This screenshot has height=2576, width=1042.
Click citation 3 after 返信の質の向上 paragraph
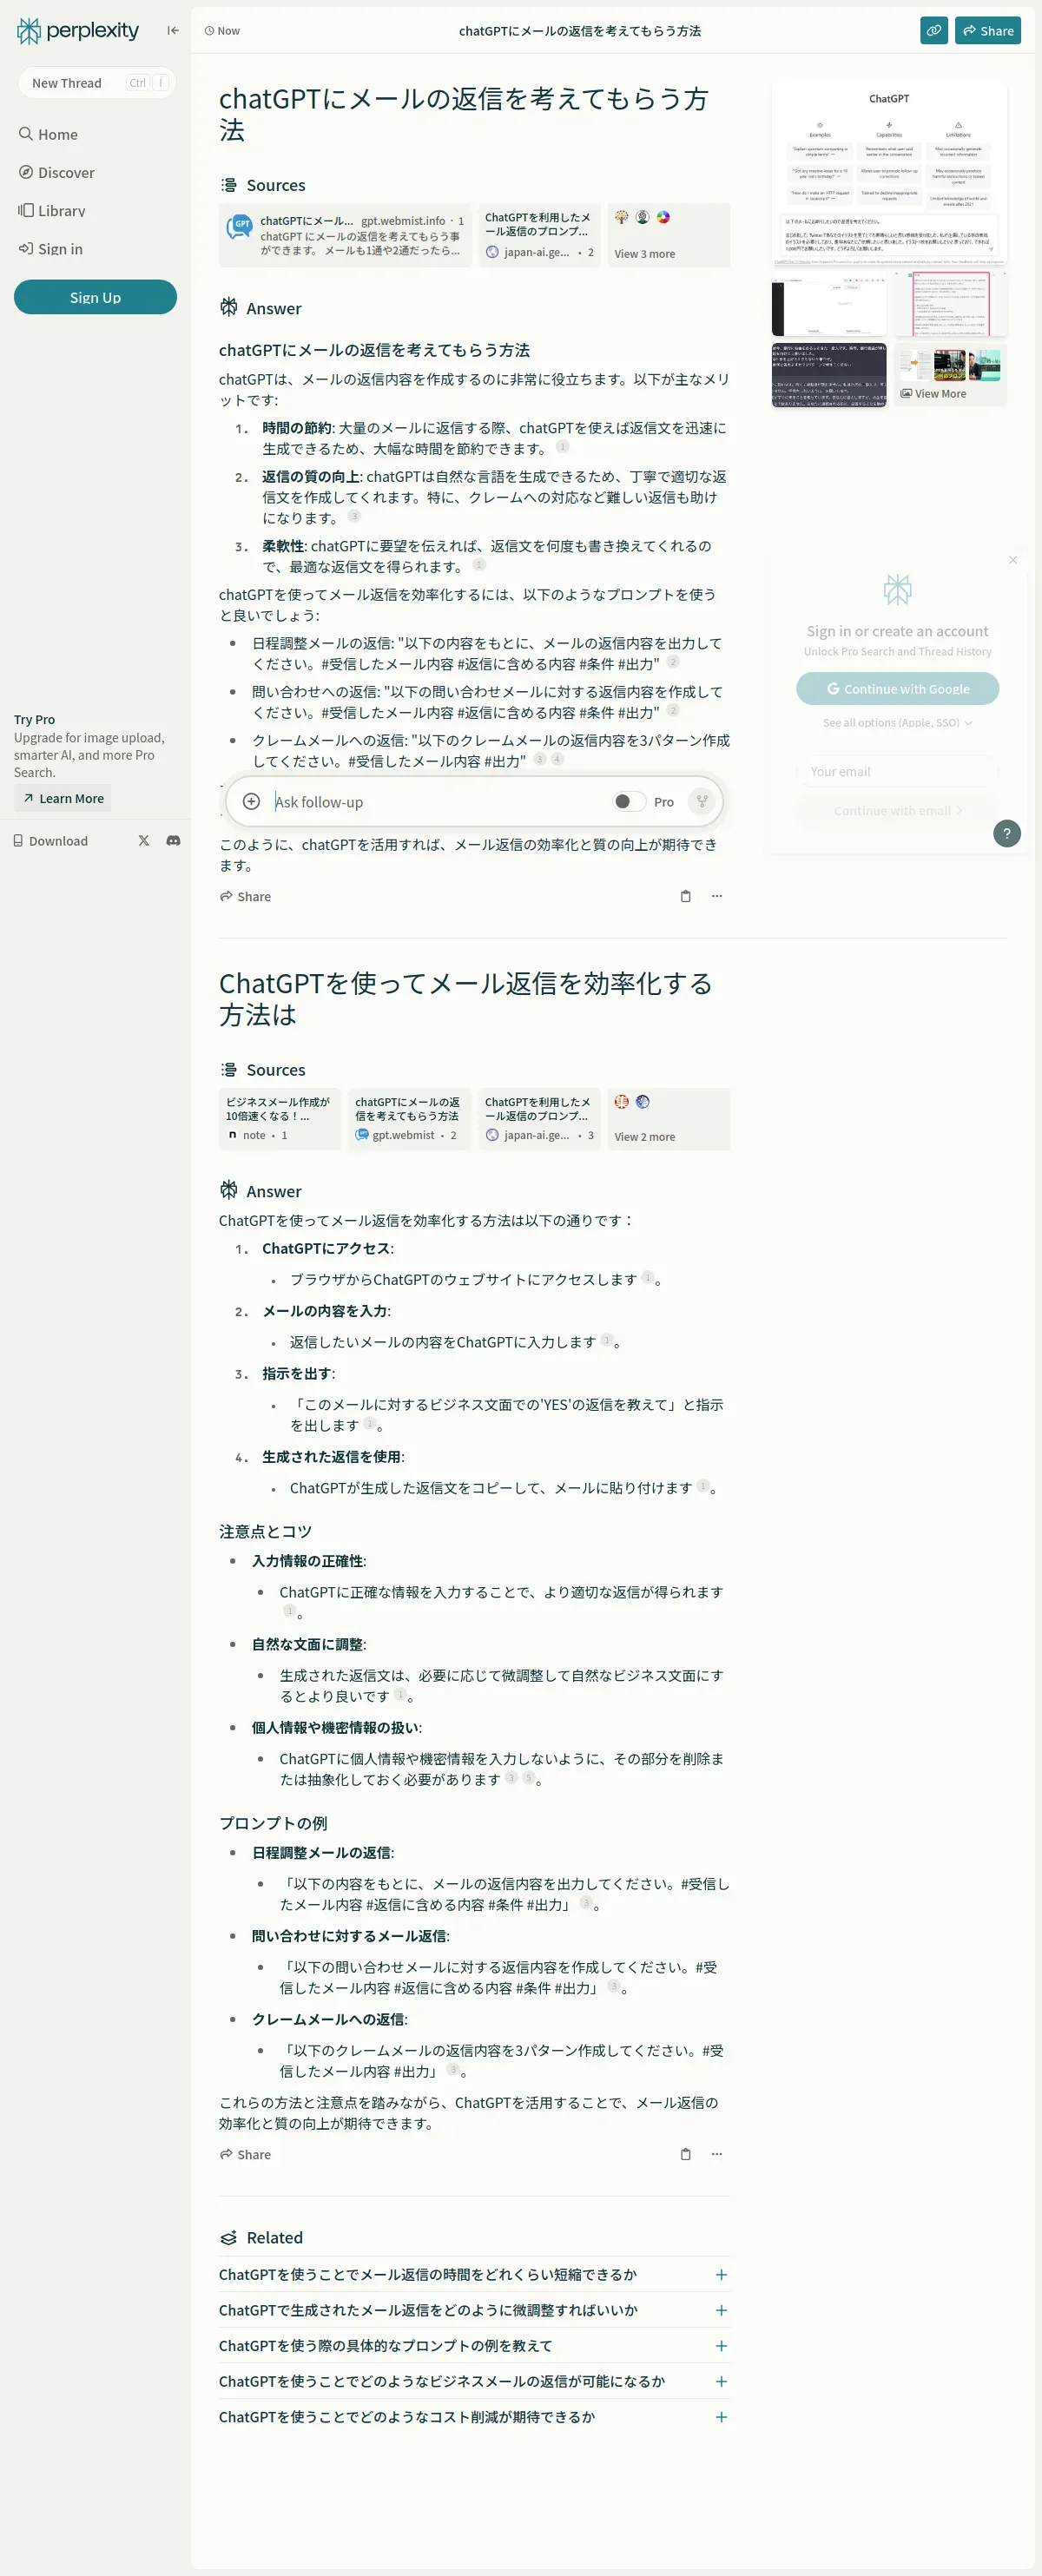(x=354, y=516)
